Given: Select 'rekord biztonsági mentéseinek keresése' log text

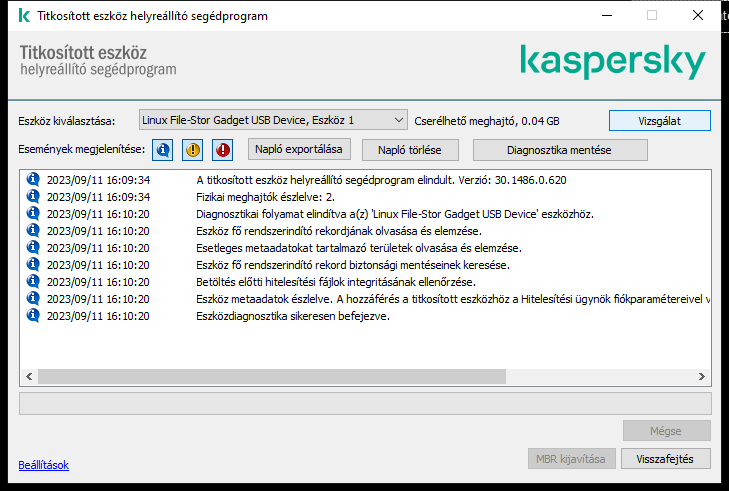Looking at the screenshot, I should (353, 265).
